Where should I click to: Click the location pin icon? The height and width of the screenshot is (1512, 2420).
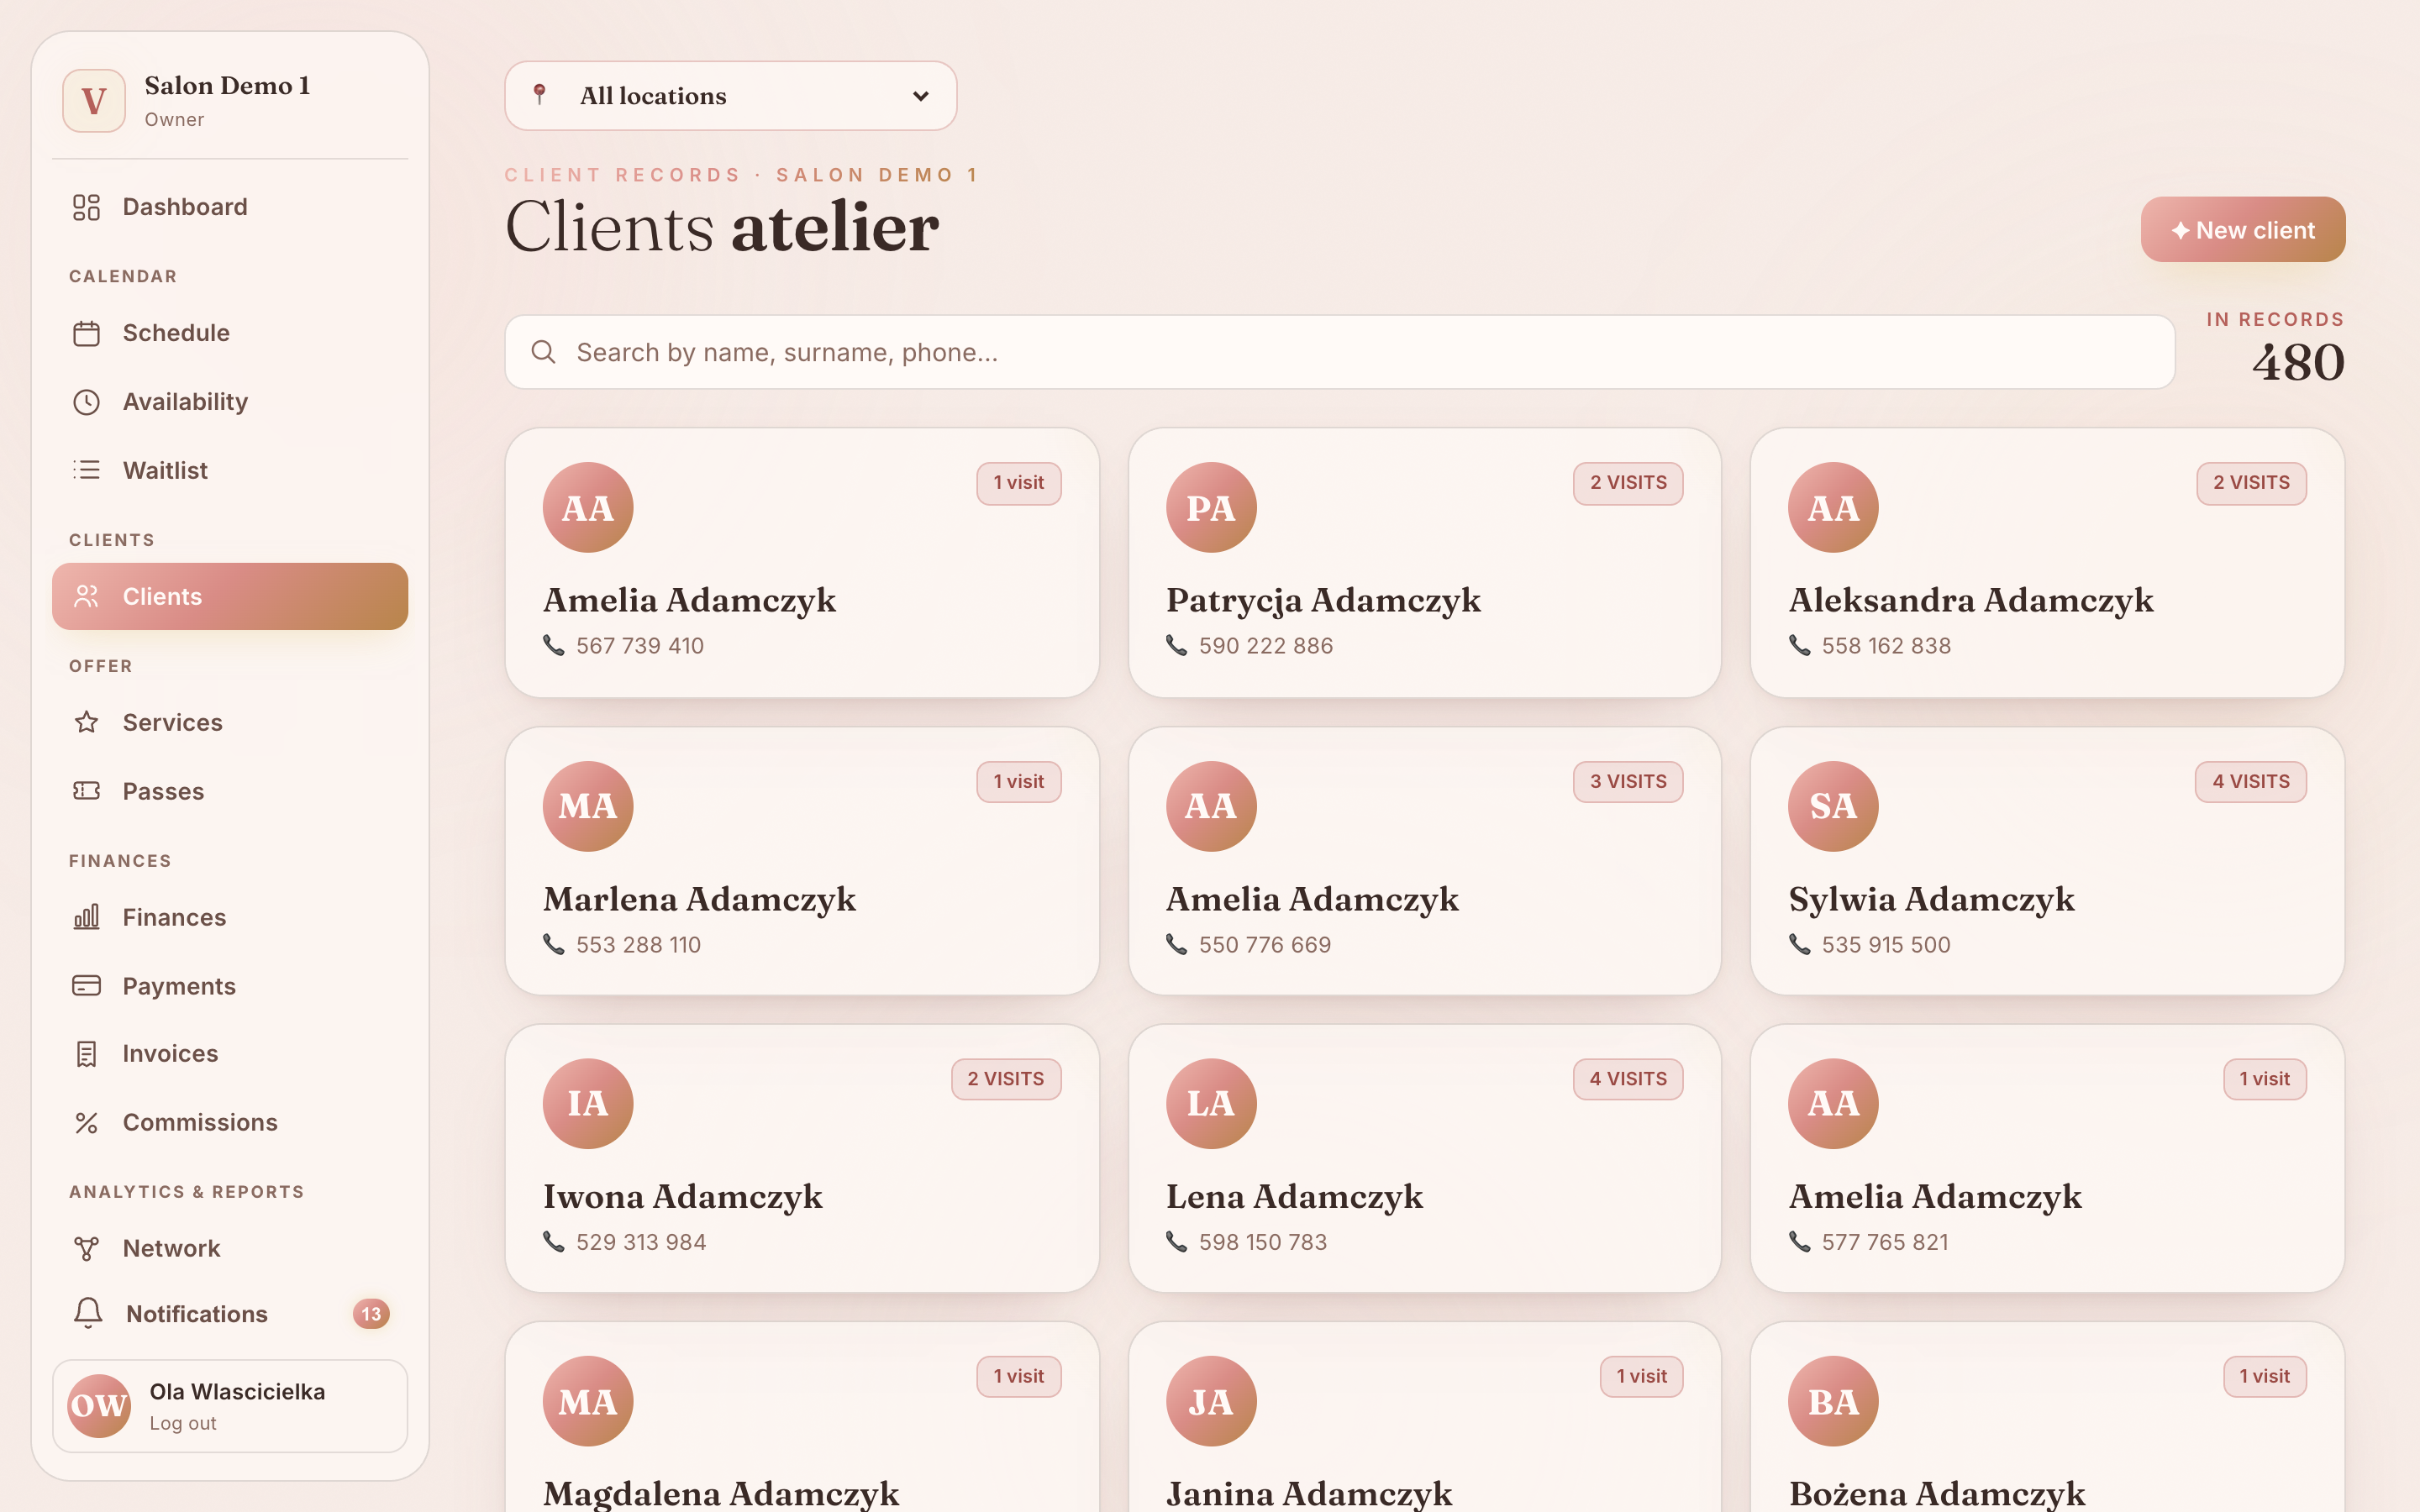539,95
